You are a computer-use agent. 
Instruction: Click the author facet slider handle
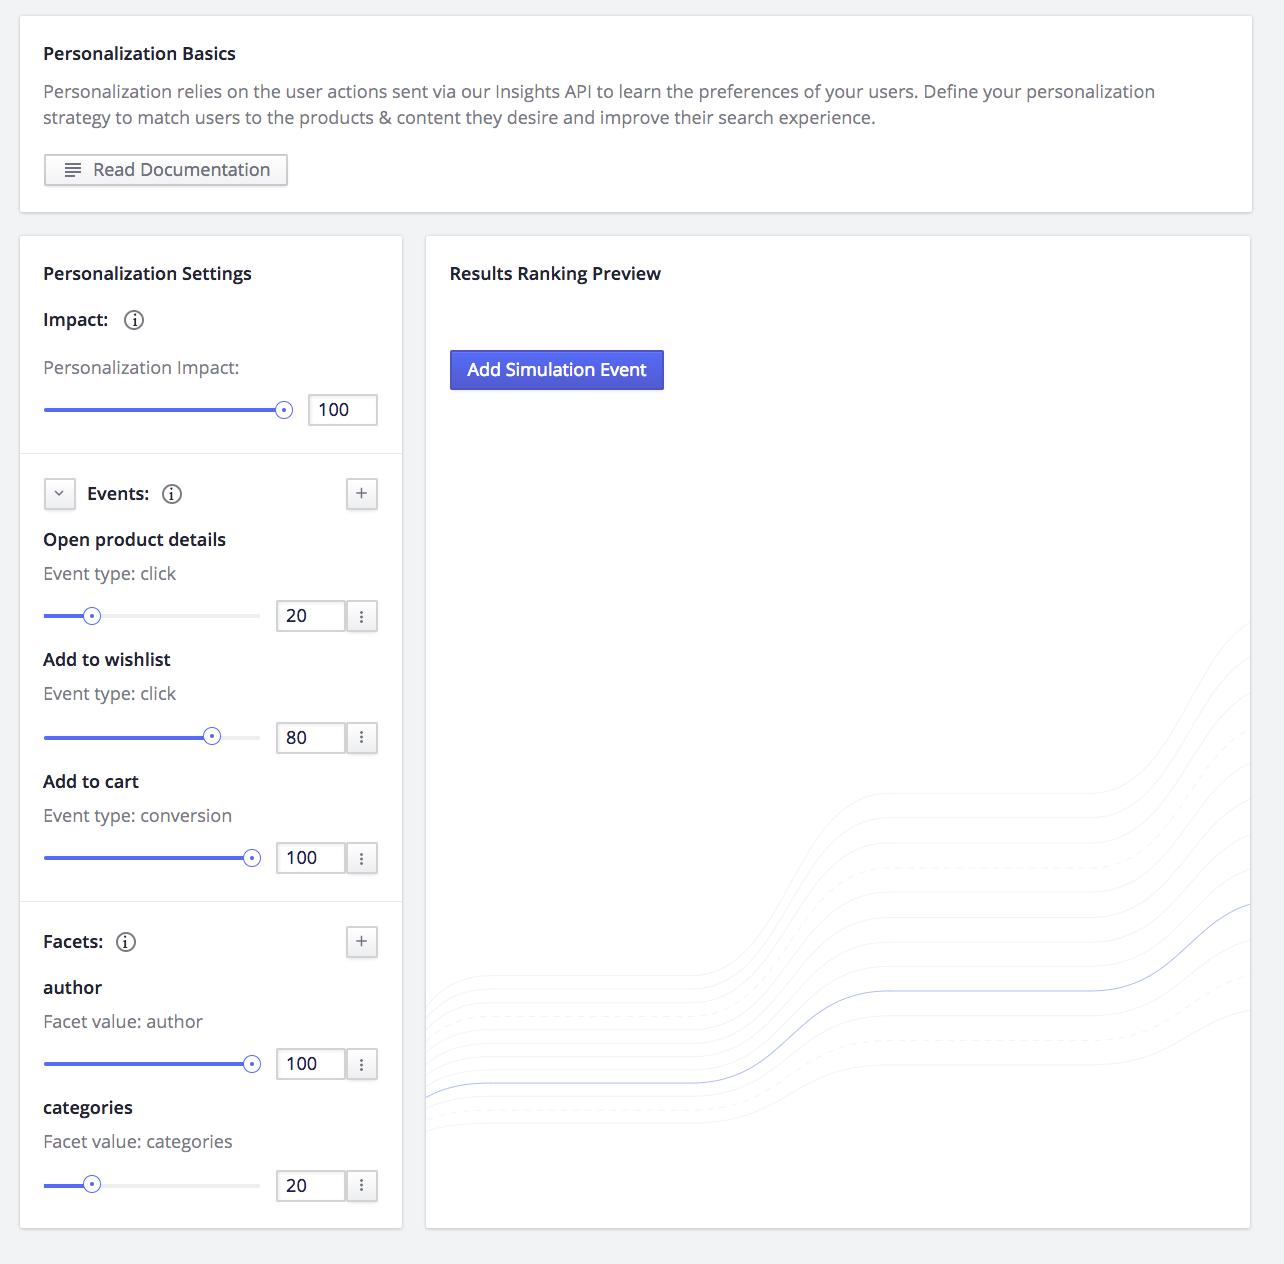252,1064
